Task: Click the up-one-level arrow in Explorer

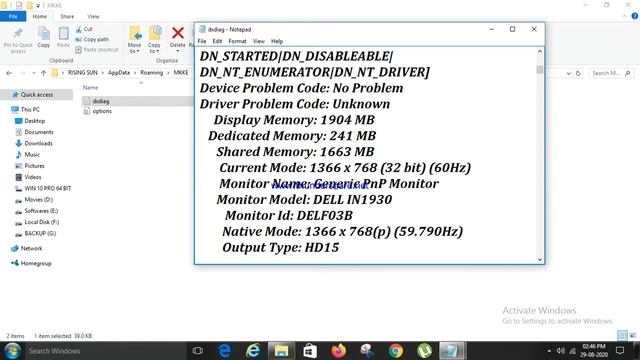Action: click(x=44, y=73)
